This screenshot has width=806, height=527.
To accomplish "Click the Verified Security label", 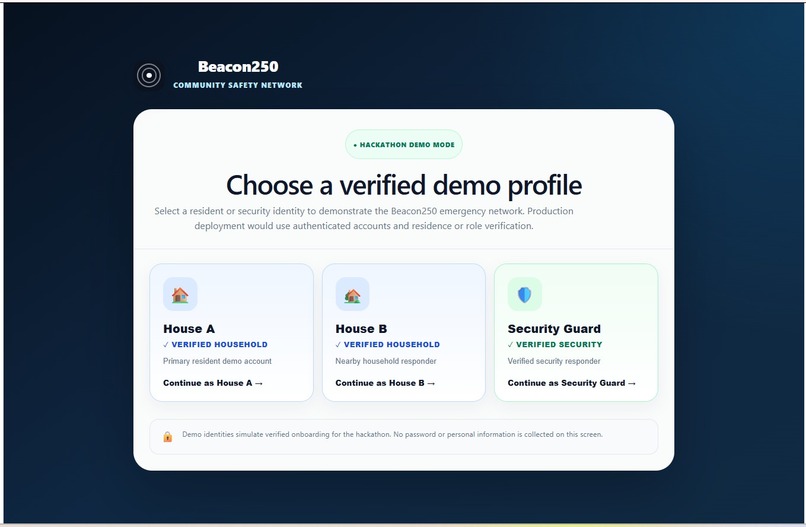I will click(555, 344).
